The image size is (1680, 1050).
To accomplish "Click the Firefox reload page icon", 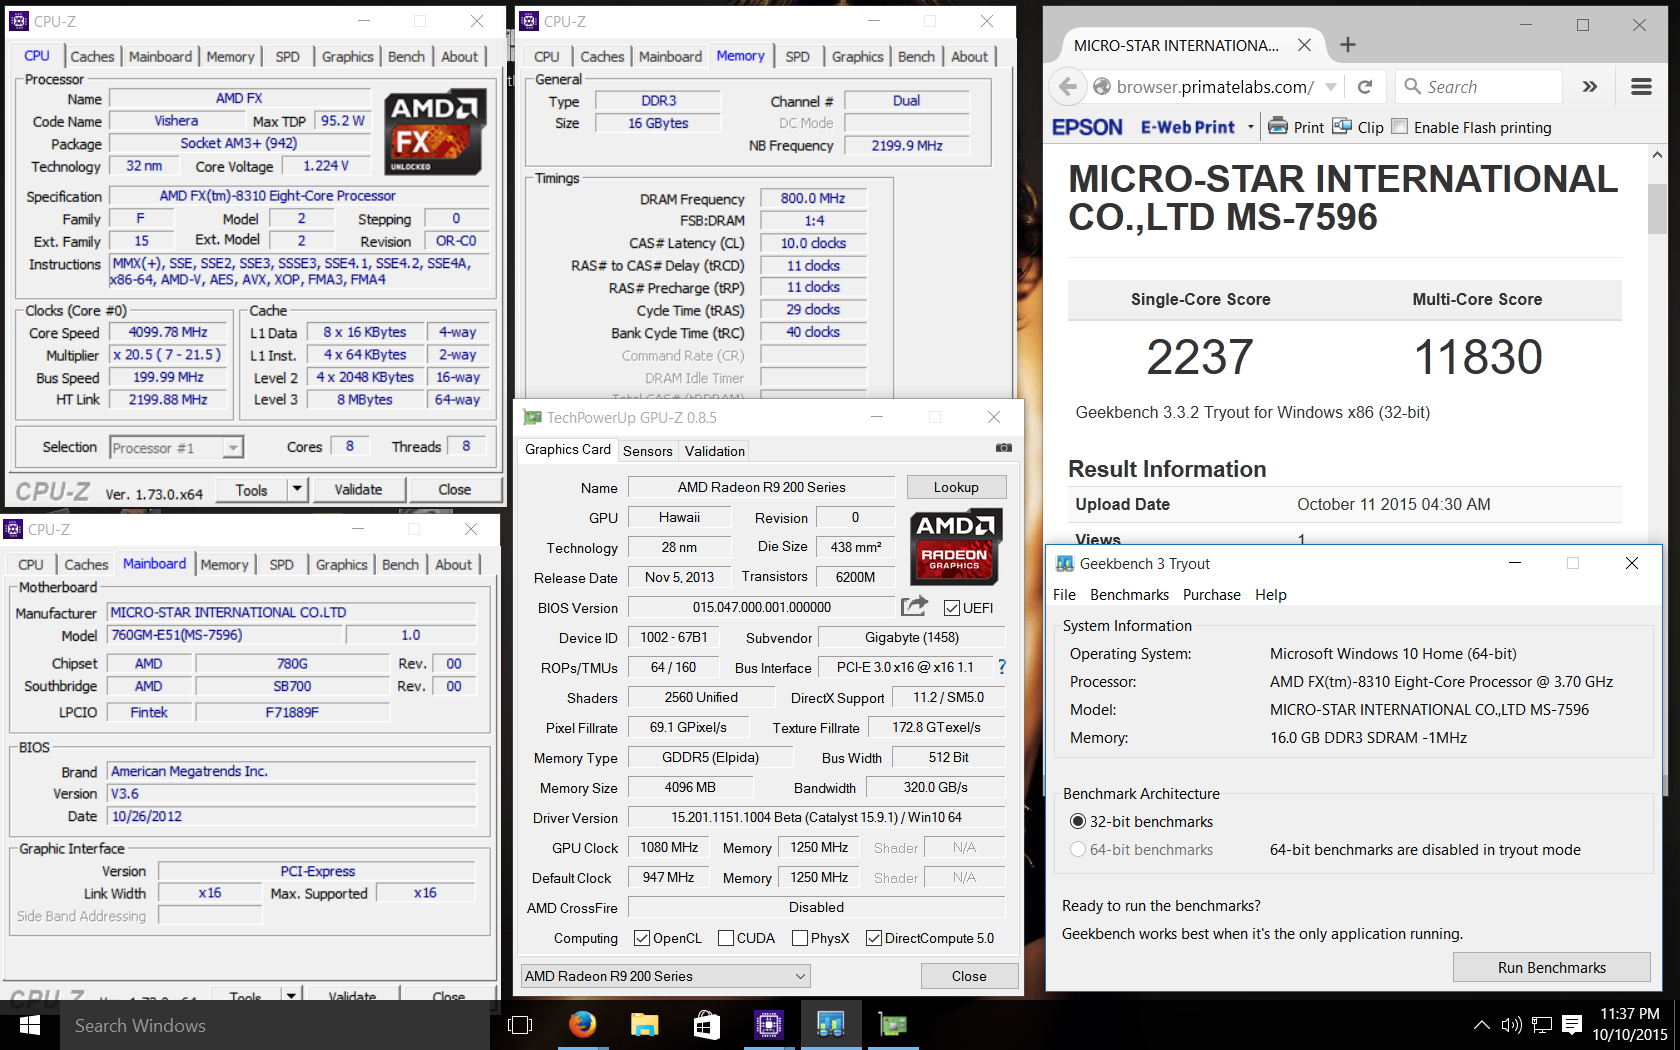I will 1365,87.
